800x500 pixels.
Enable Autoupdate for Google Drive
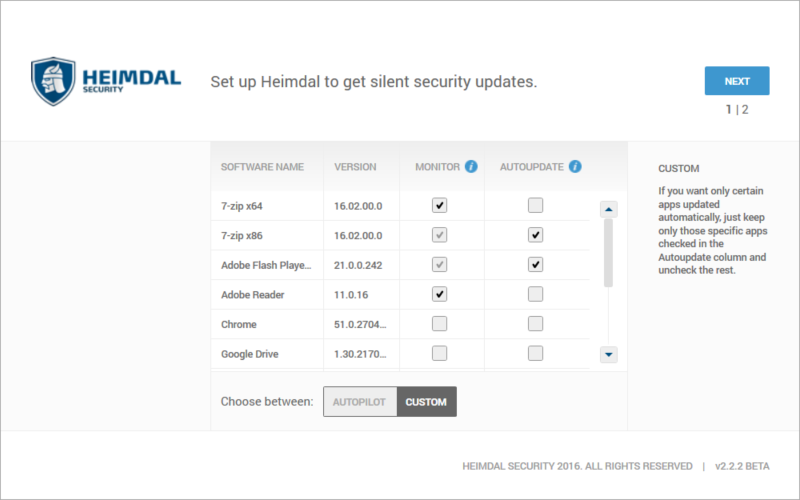535,353
